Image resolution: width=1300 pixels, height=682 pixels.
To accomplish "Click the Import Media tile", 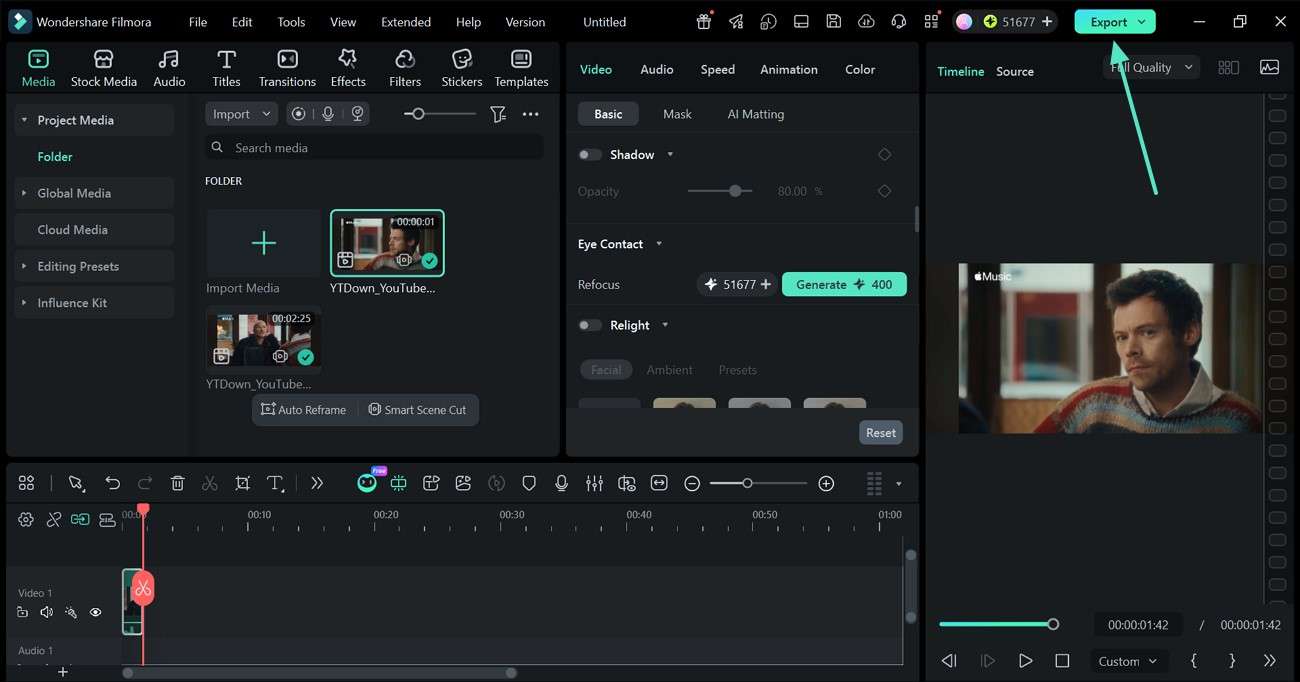I will [x=264, y=243].
